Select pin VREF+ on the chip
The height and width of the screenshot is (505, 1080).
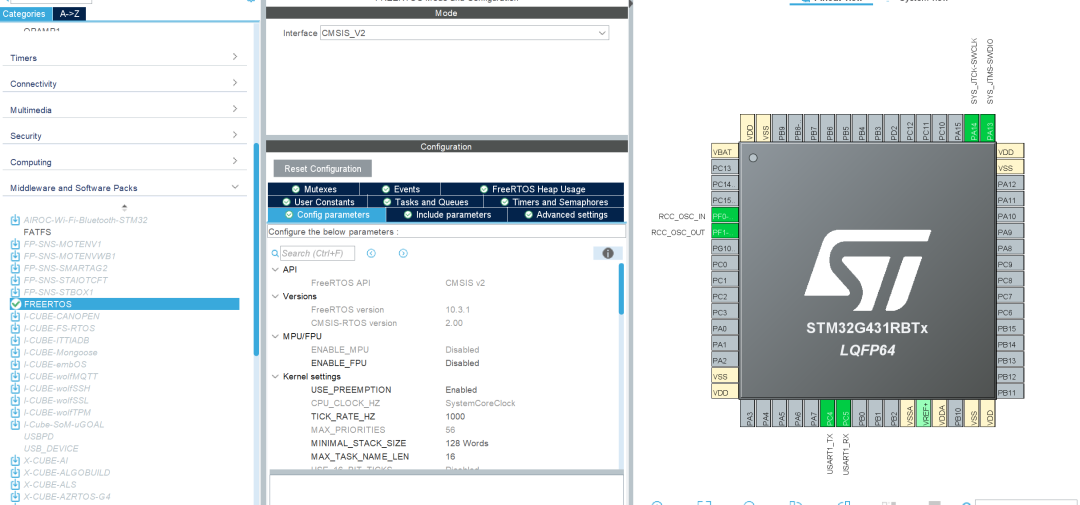coord(924,414)
